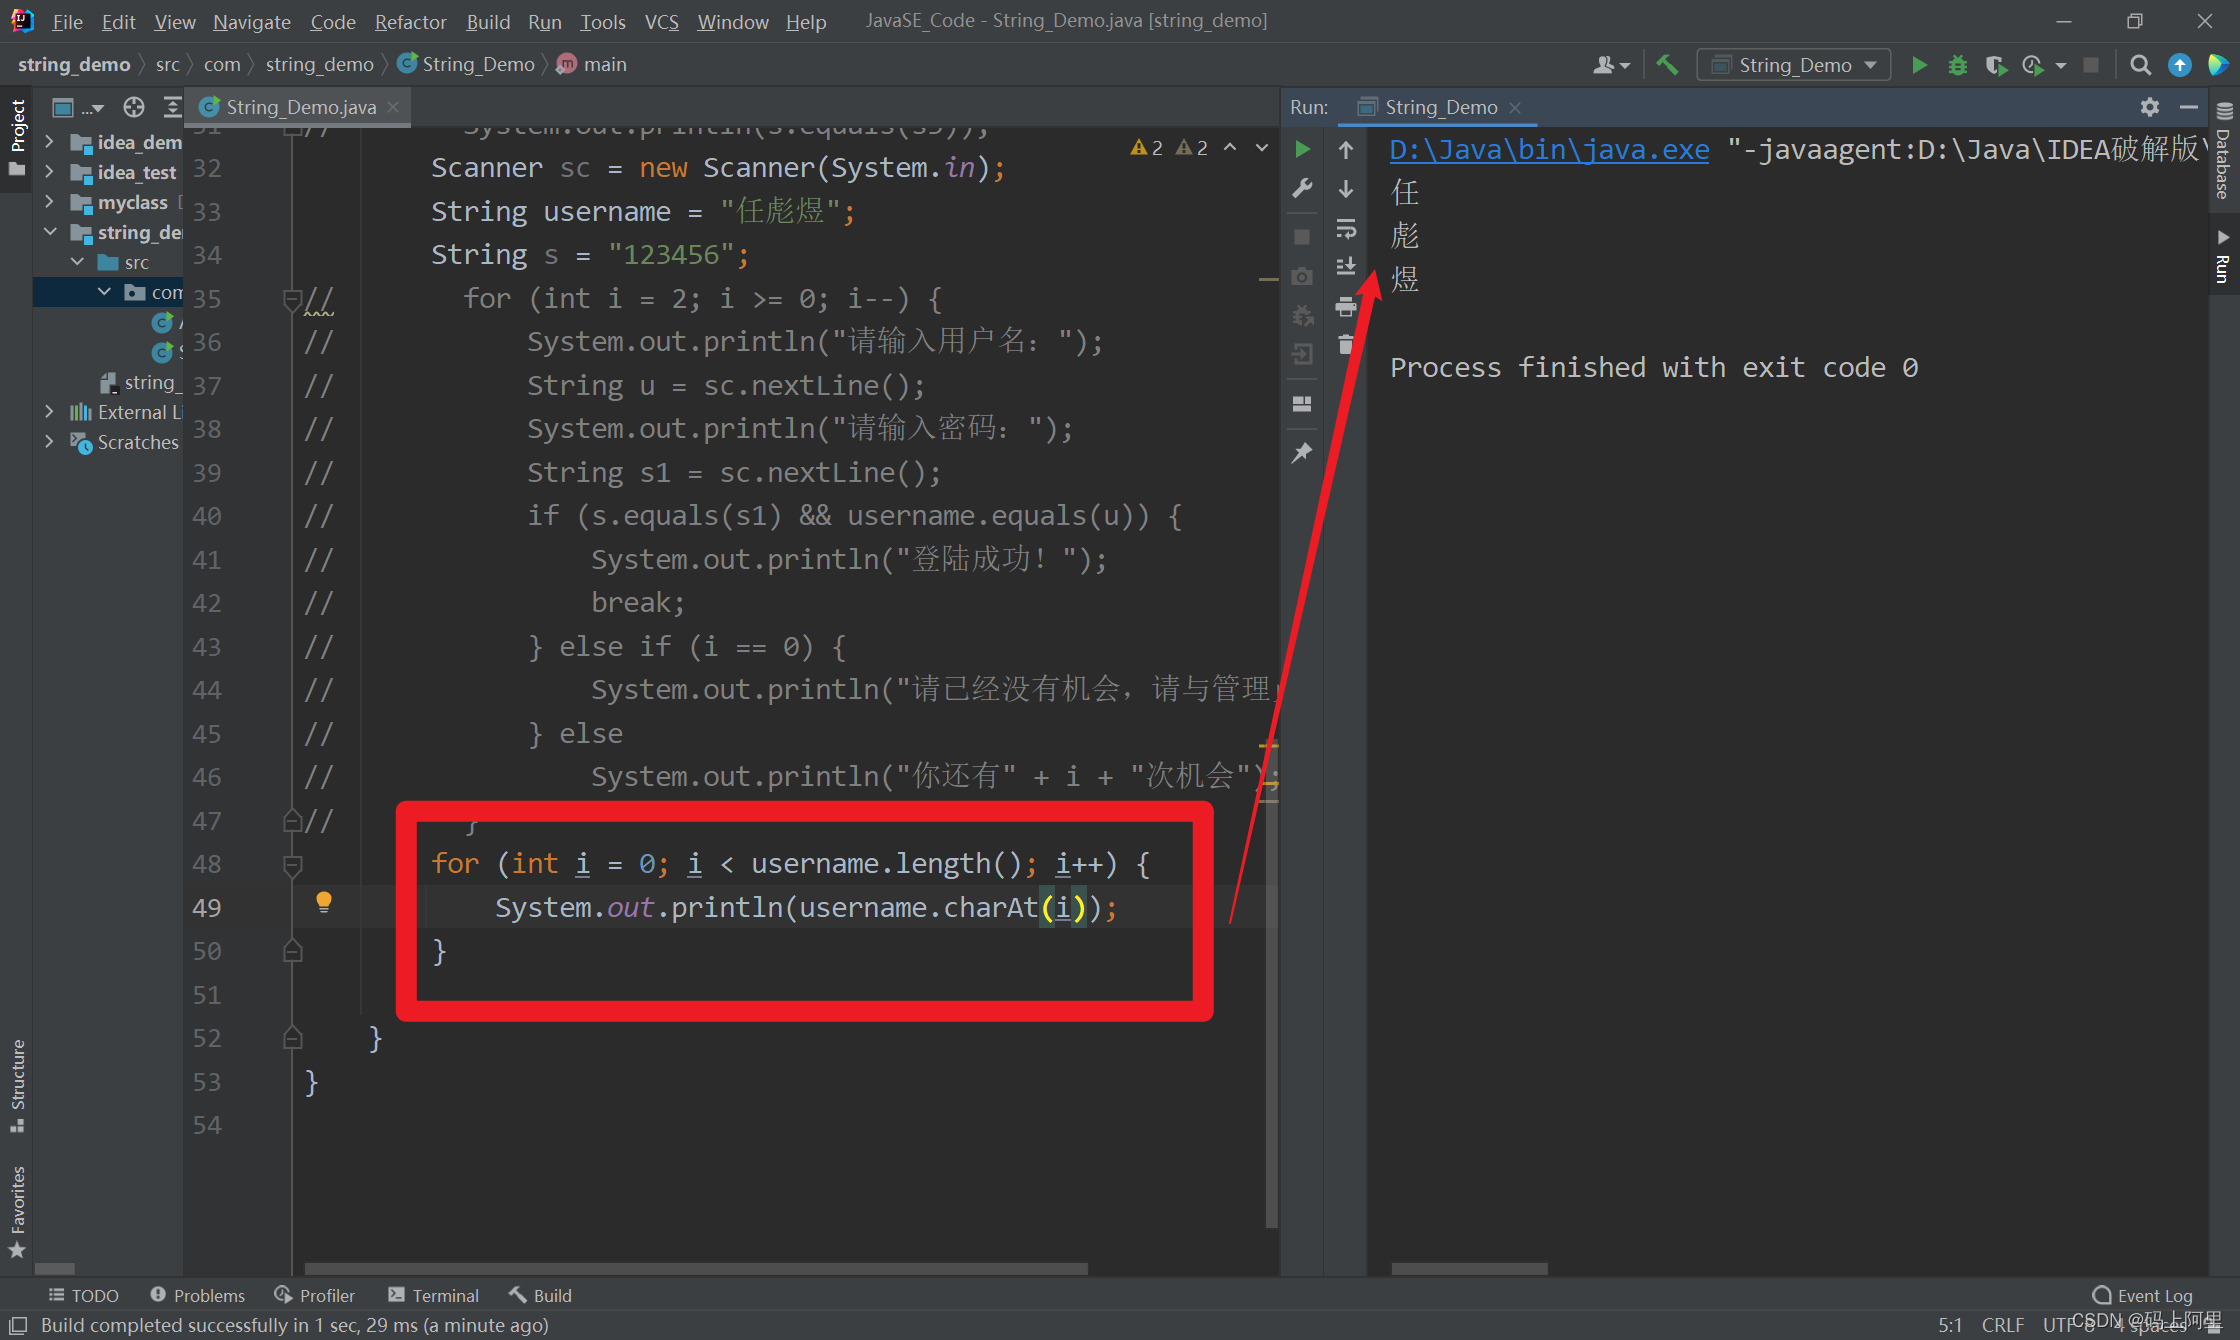This screenshot has width=2240, height=1340.
Task: Start debugging using the bug icon
Action: click(x=1957, y=64)
